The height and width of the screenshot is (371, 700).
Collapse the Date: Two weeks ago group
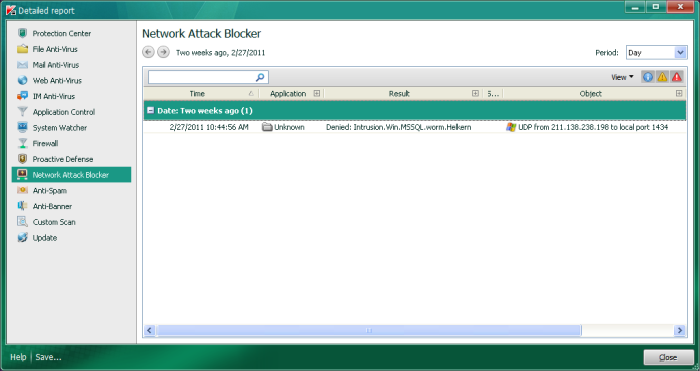150,111
